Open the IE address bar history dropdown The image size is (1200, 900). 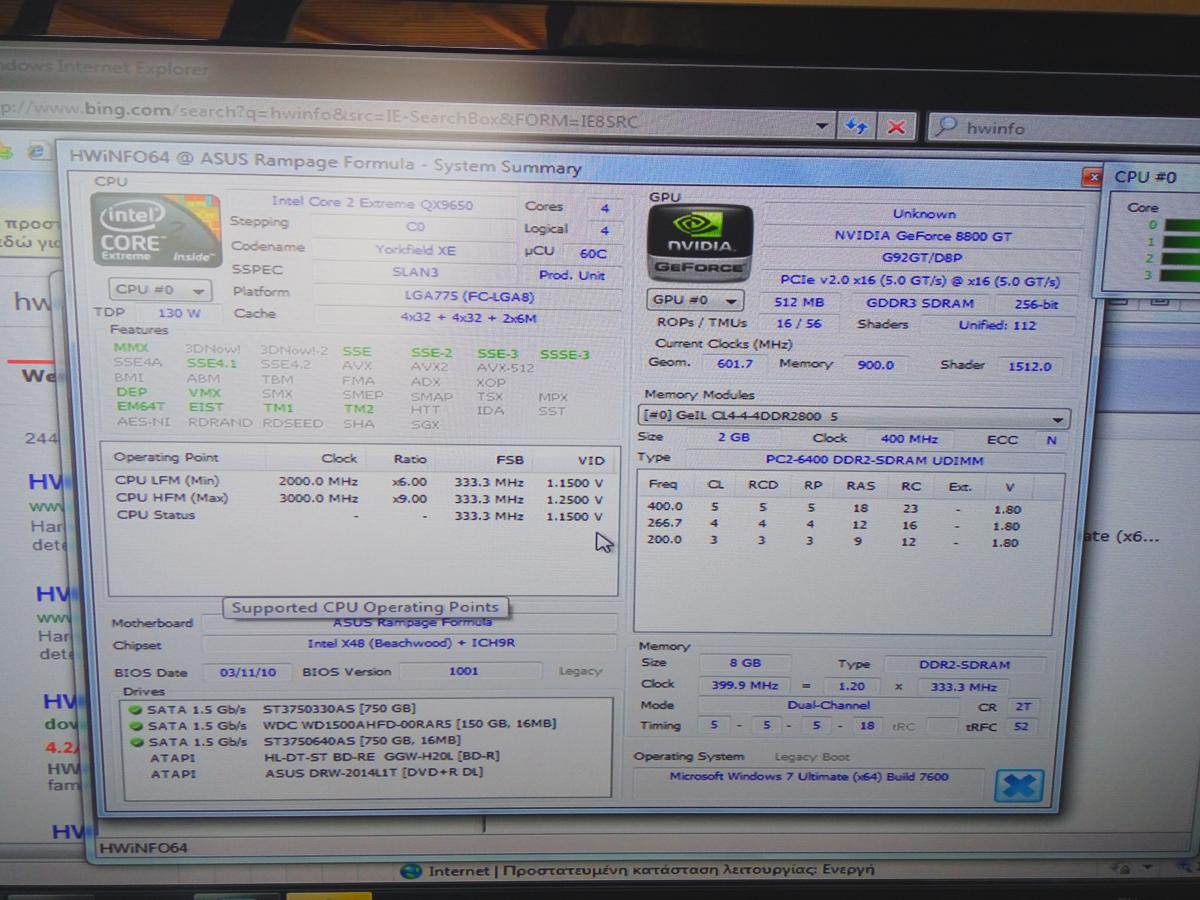tap(822, 125)
